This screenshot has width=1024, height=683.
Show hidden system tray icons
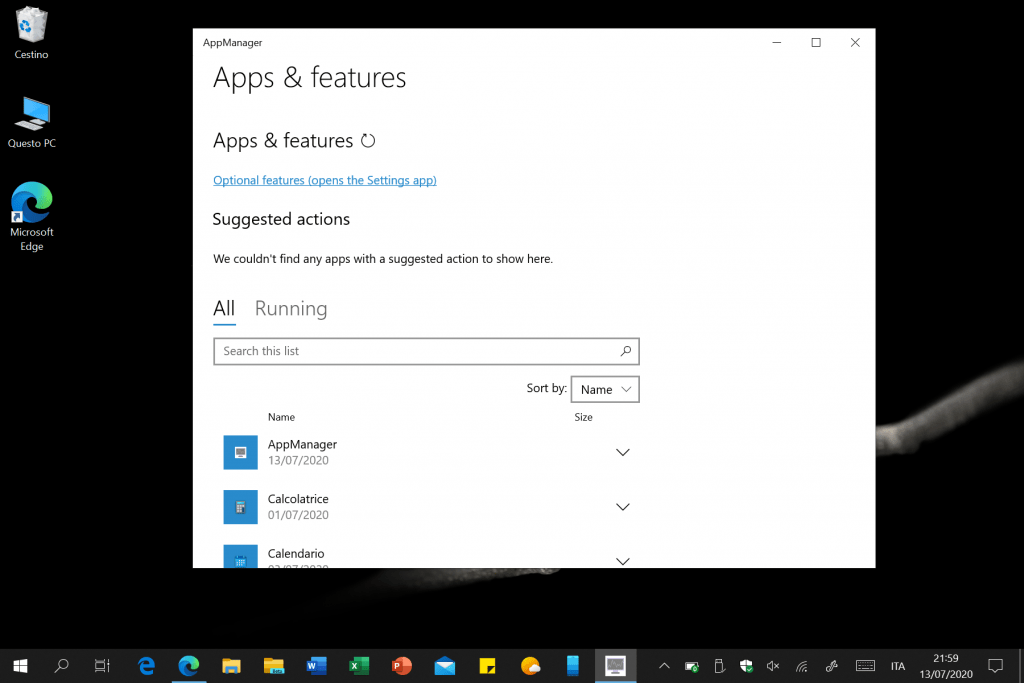664,665
